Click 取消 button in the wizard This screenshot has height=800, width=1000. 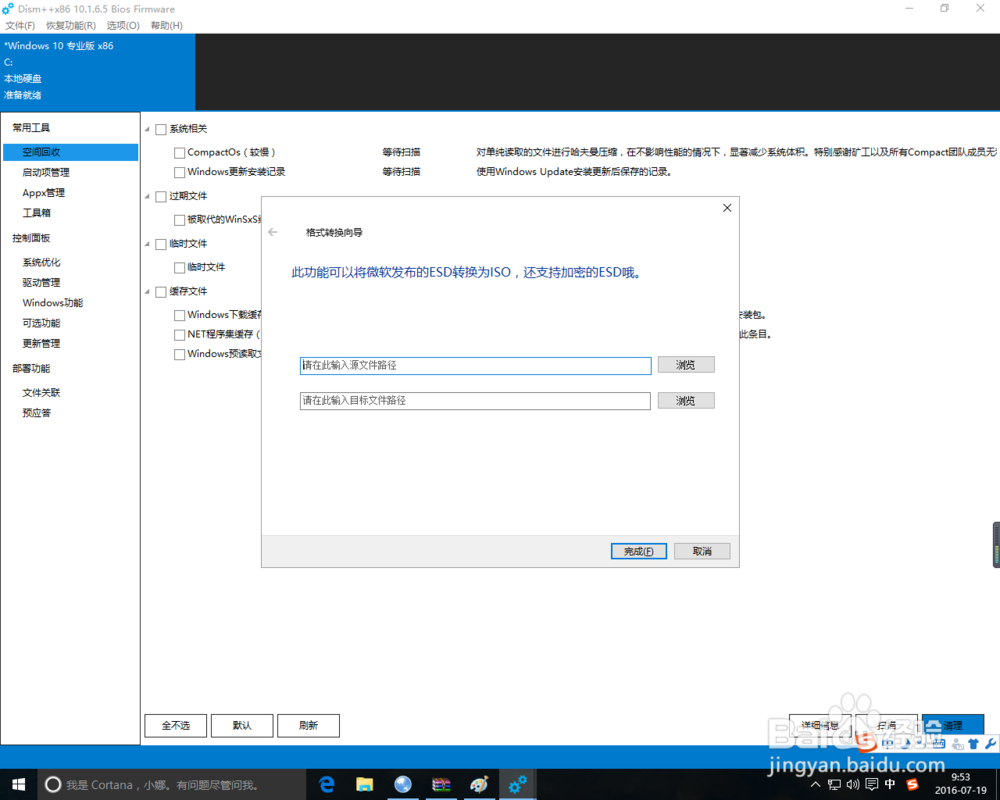(702, 551)
